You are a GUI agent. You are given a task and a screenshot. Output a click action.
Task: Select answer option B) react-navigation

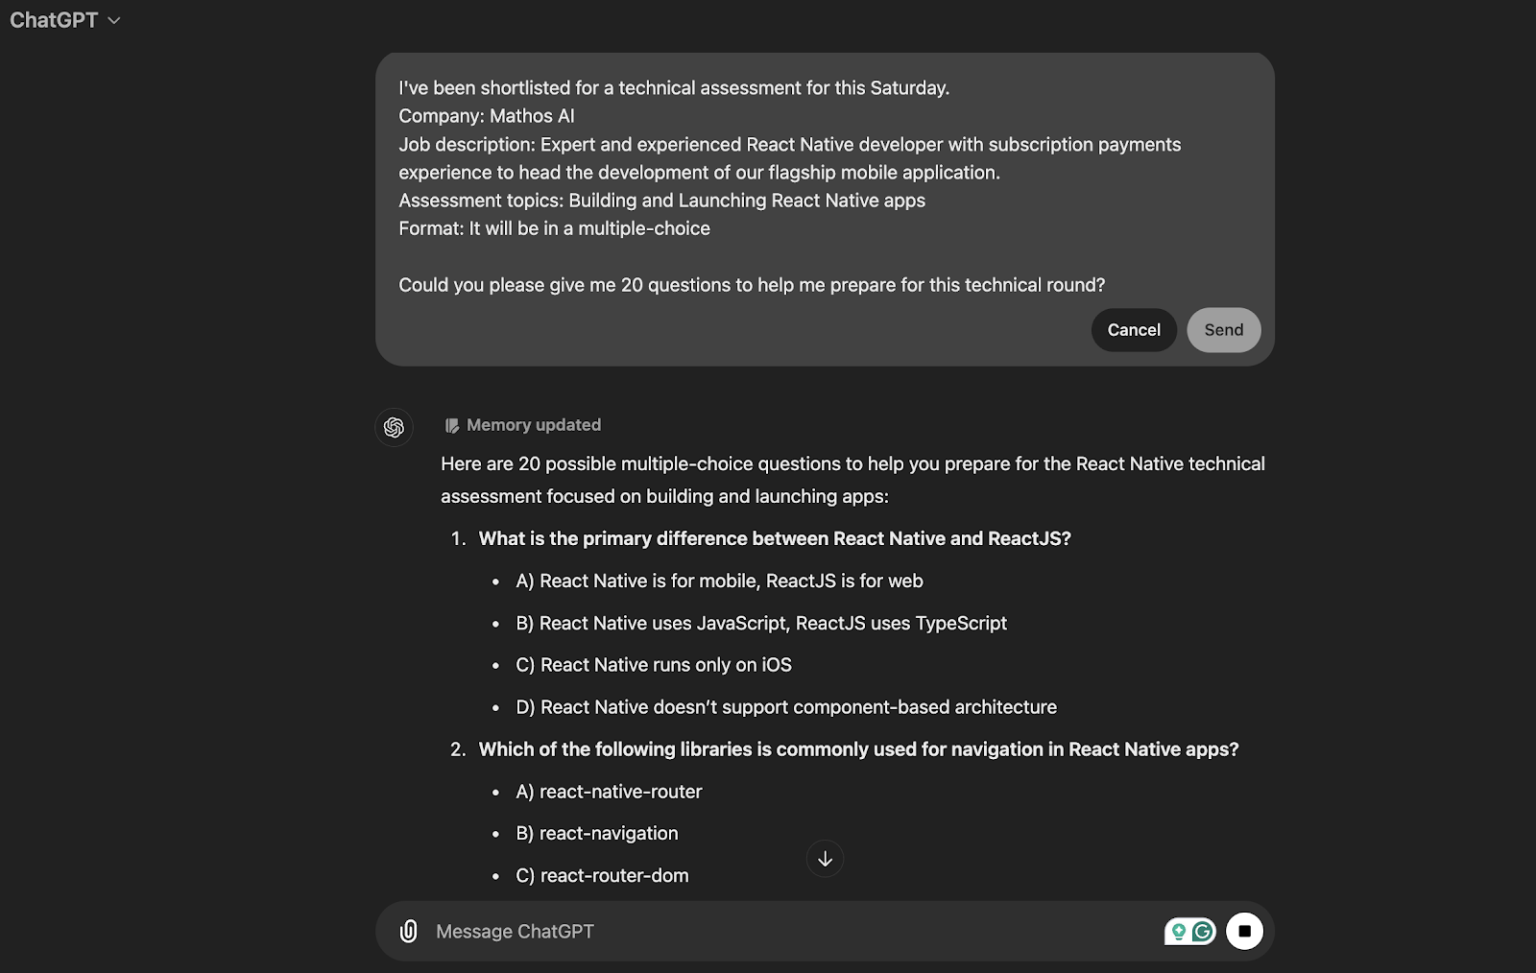tap(597, 833)
